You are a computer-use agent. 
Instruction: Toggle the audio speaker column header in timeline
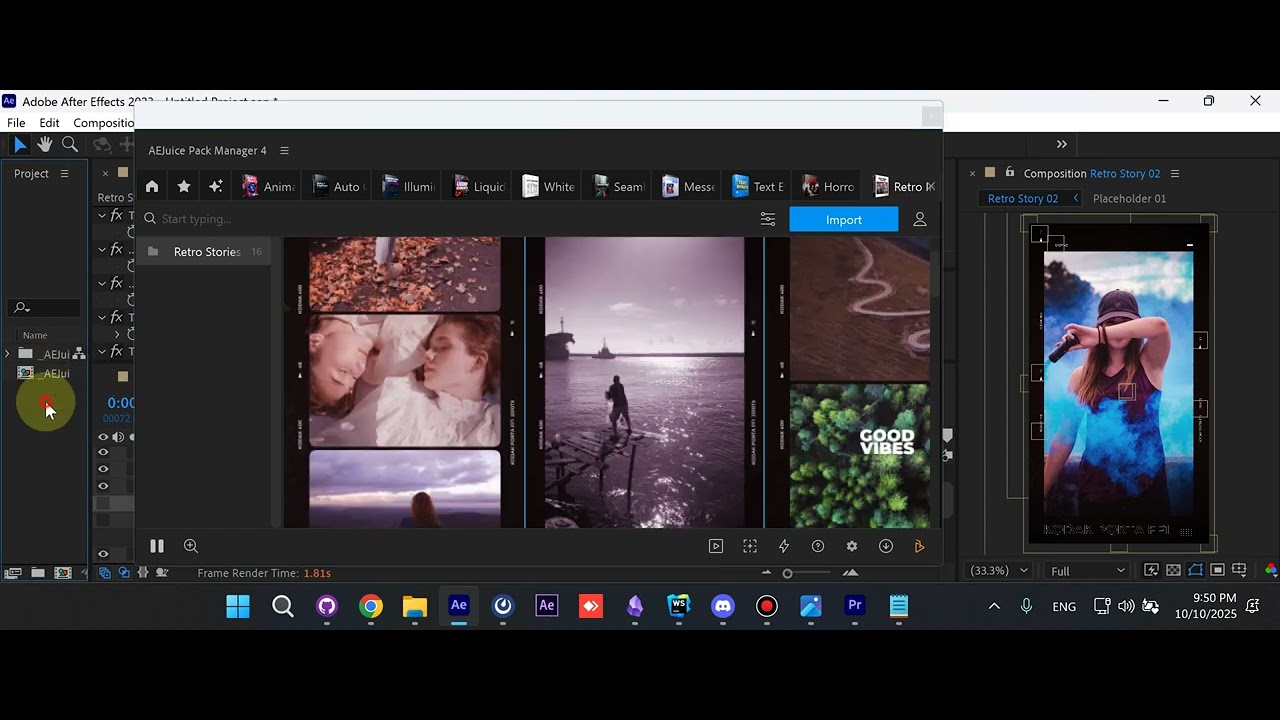pyautogui.click(x=118, y=437)
